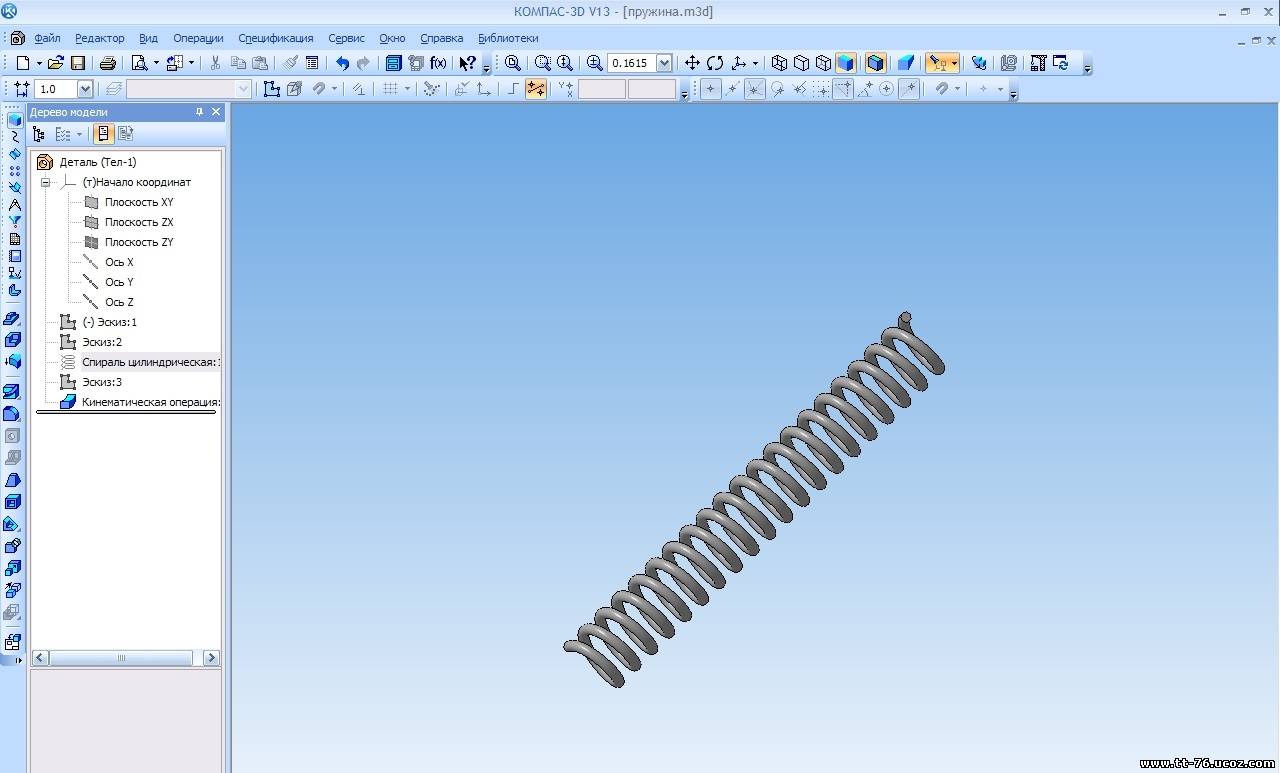The width and height of the screenshot is (1280, 773).
Task: Switch to wireframe display mode
Action: click(x=780, y=63)
